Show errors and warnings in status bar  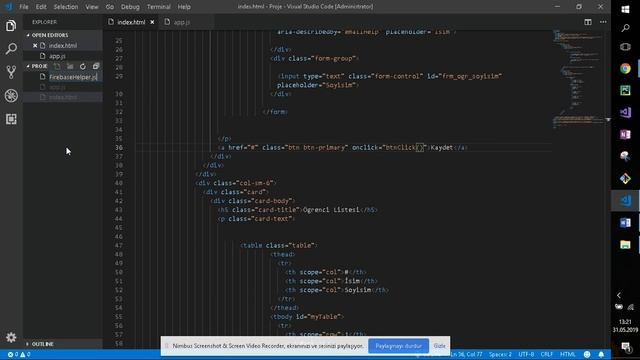click(x=19, y=354)
